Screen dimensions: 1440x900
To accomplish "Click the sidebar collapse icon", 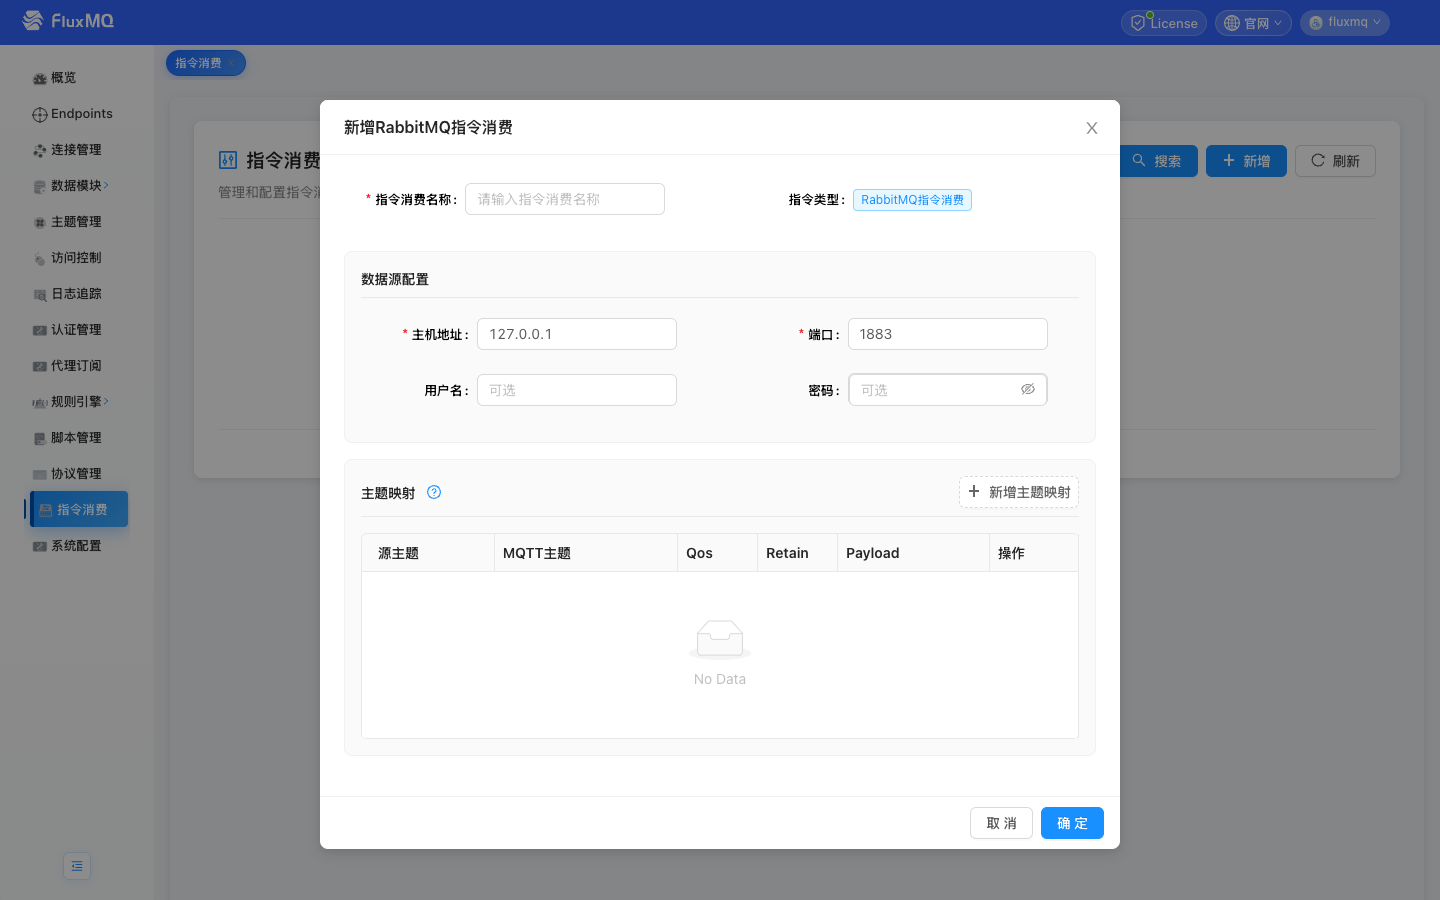I will click(x=77, y=866).
